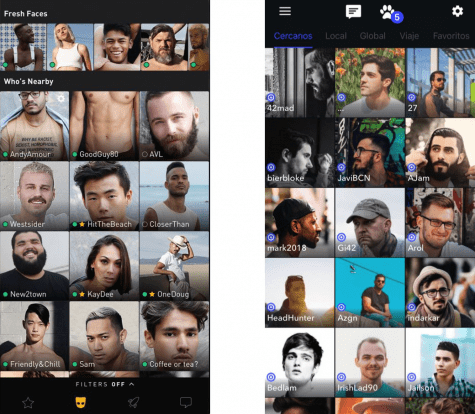This screenshot has width=475, height=414.
Task: Open the settings gear icon
Action: click(x=457, y=11)
